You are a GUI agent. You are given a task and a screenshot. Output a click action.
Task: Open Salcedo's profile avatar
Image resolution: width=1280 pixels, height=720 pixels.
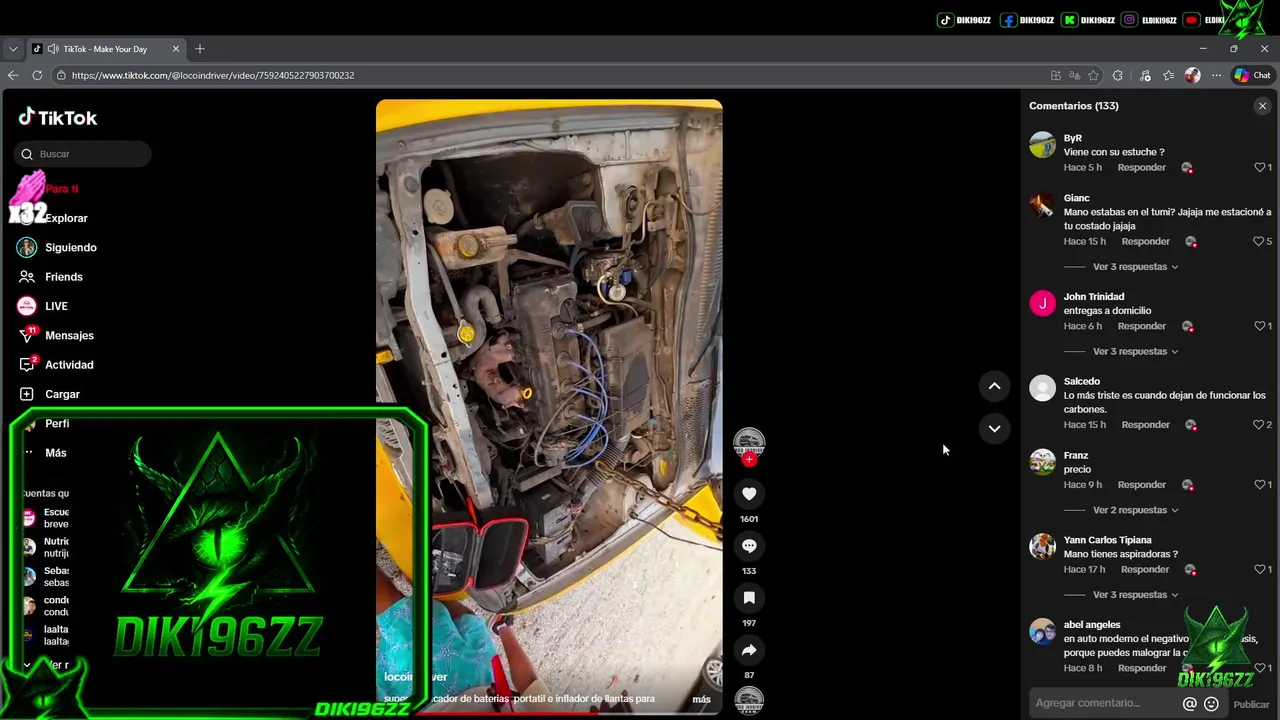click(1042, 388)
